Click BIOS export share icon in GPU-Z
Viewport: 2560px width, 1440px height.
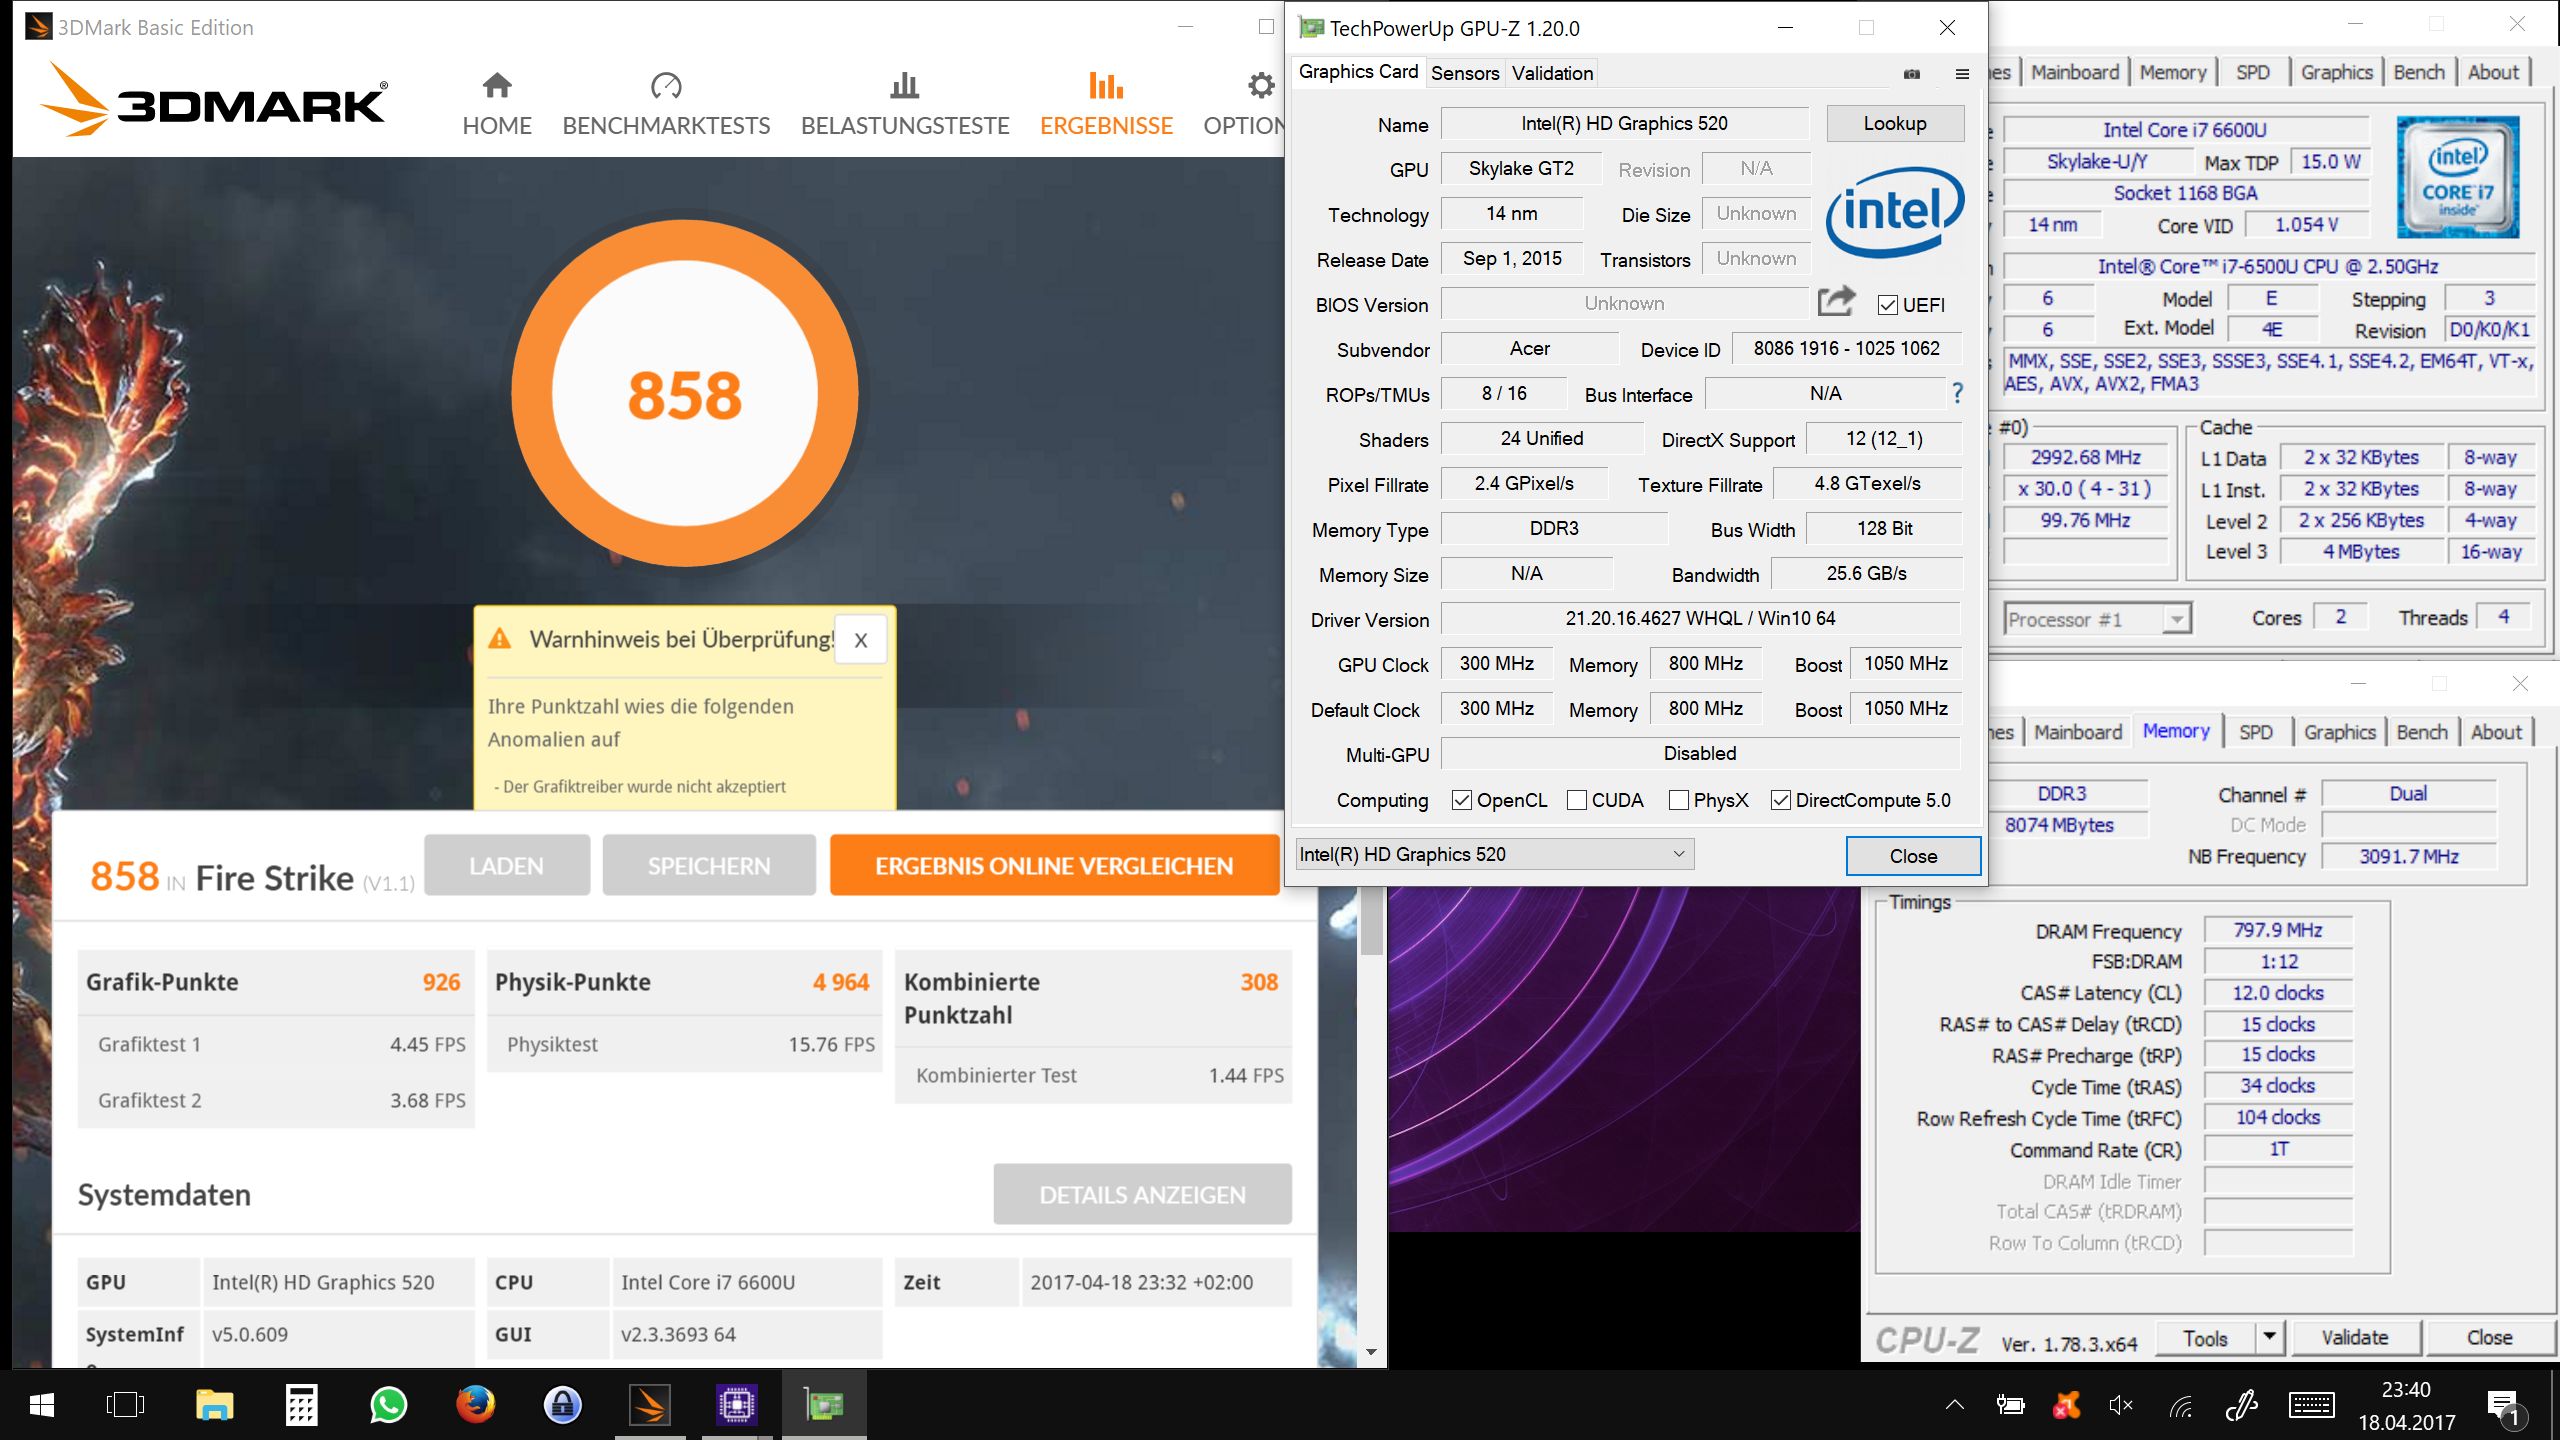click(x=1836, y=301)
